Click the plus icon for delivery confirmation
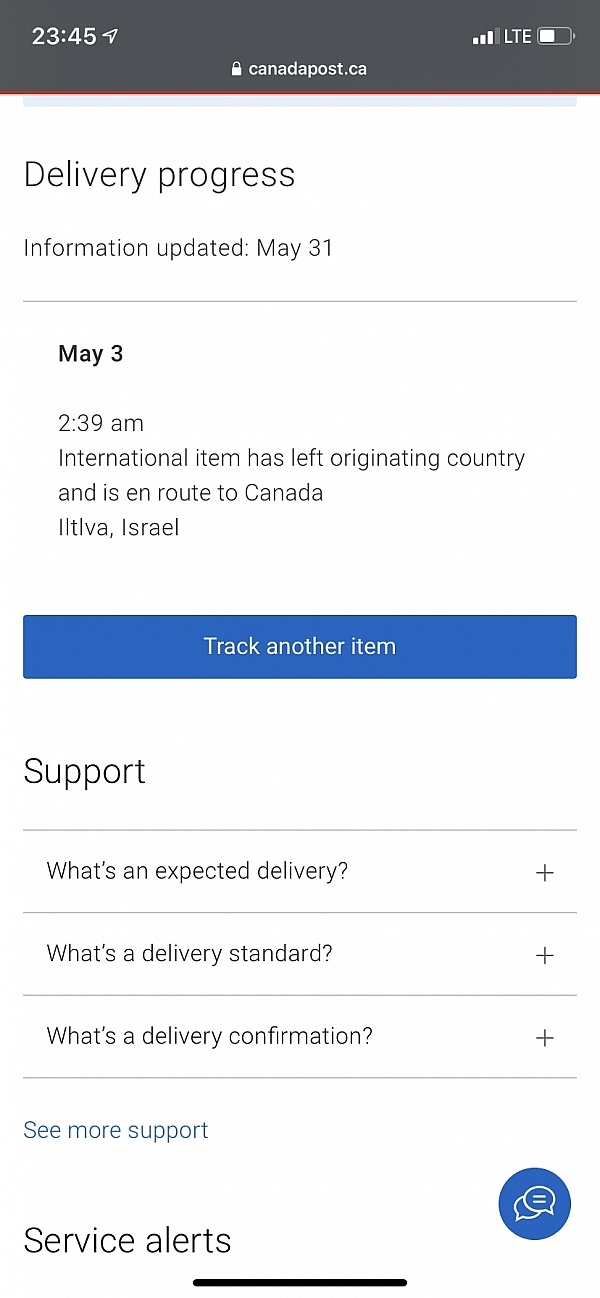Screen dimensions: 600x1298 (544, 1038)
